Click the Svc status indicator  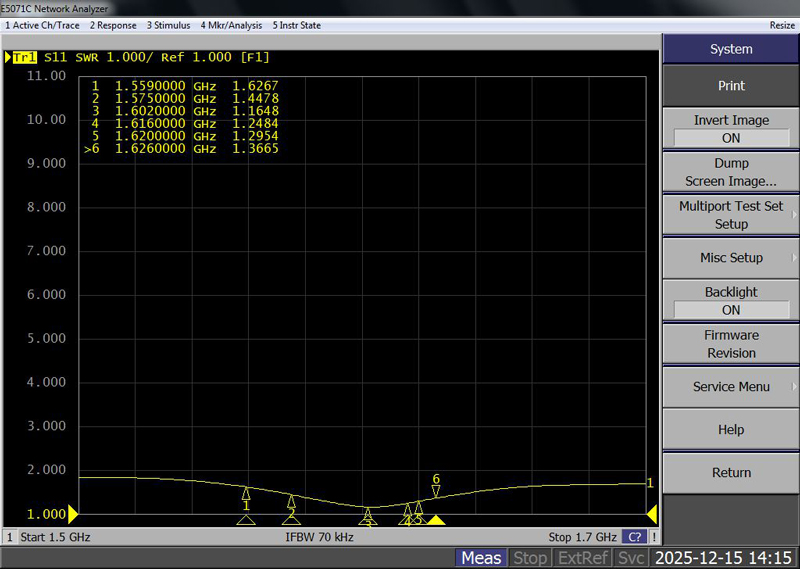pos(631,558)
